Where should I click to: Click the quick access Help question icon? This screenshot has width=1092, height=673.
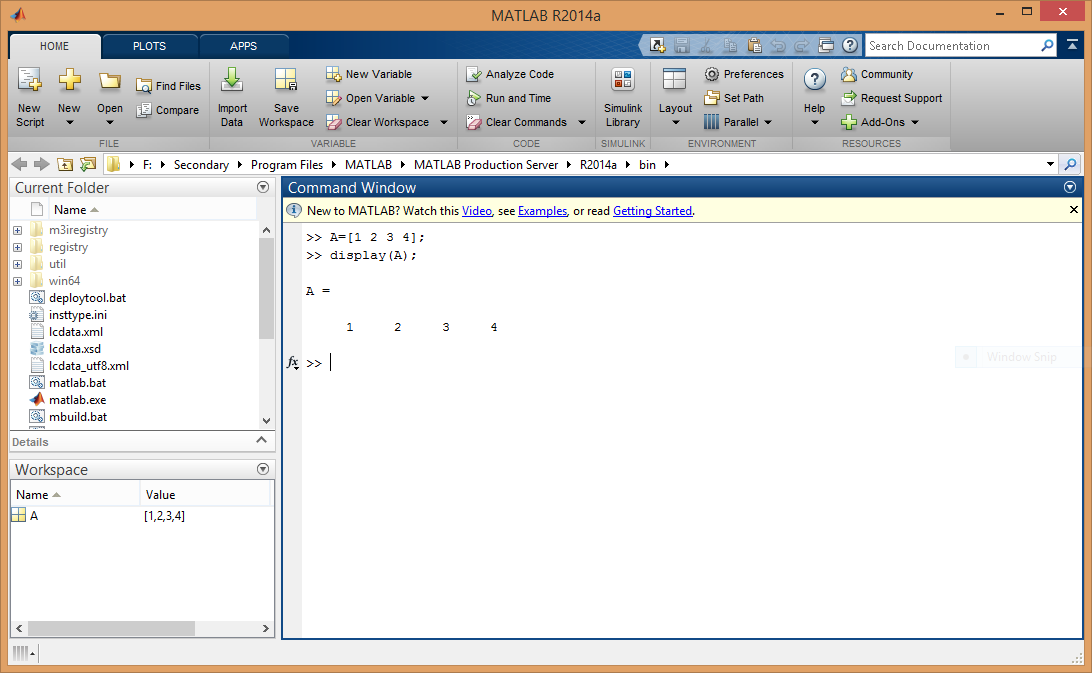coord(850,45)
